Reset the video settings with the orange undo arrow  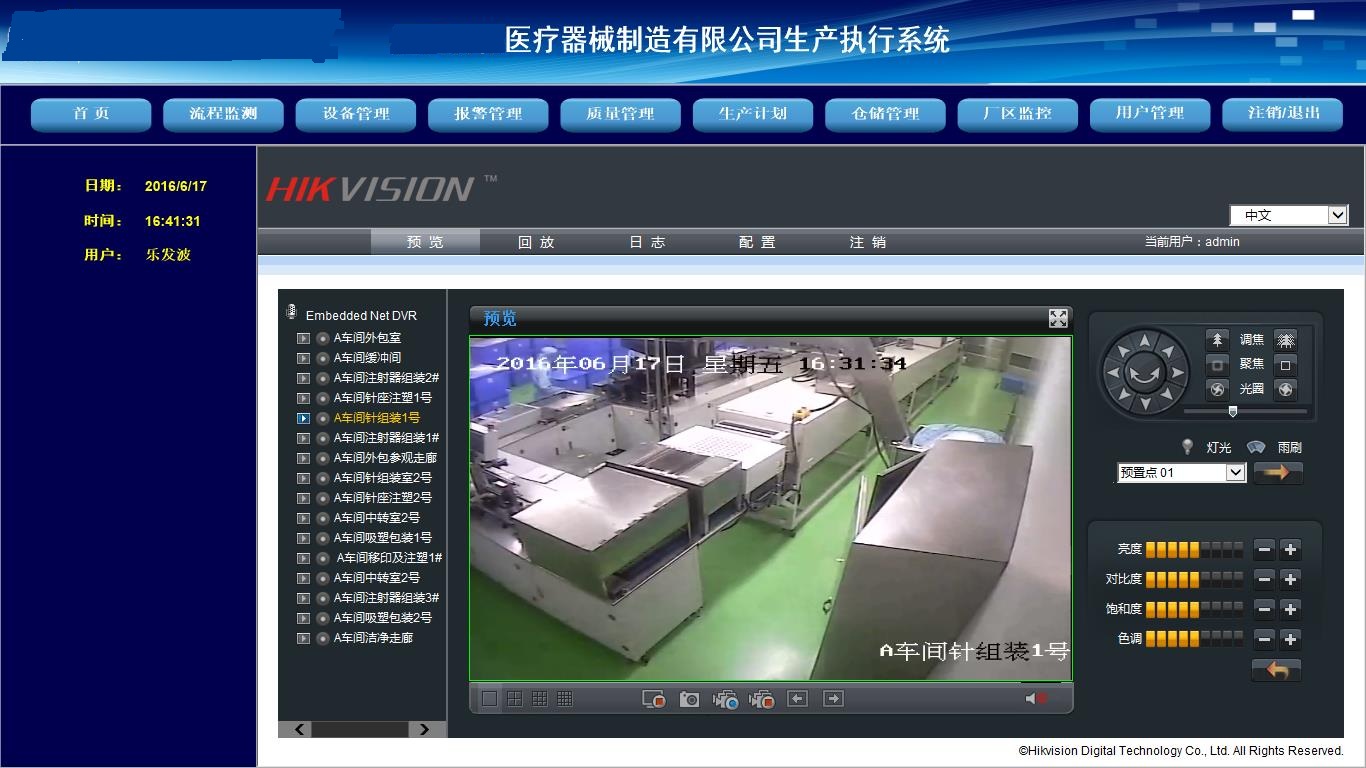point(1276,670)
